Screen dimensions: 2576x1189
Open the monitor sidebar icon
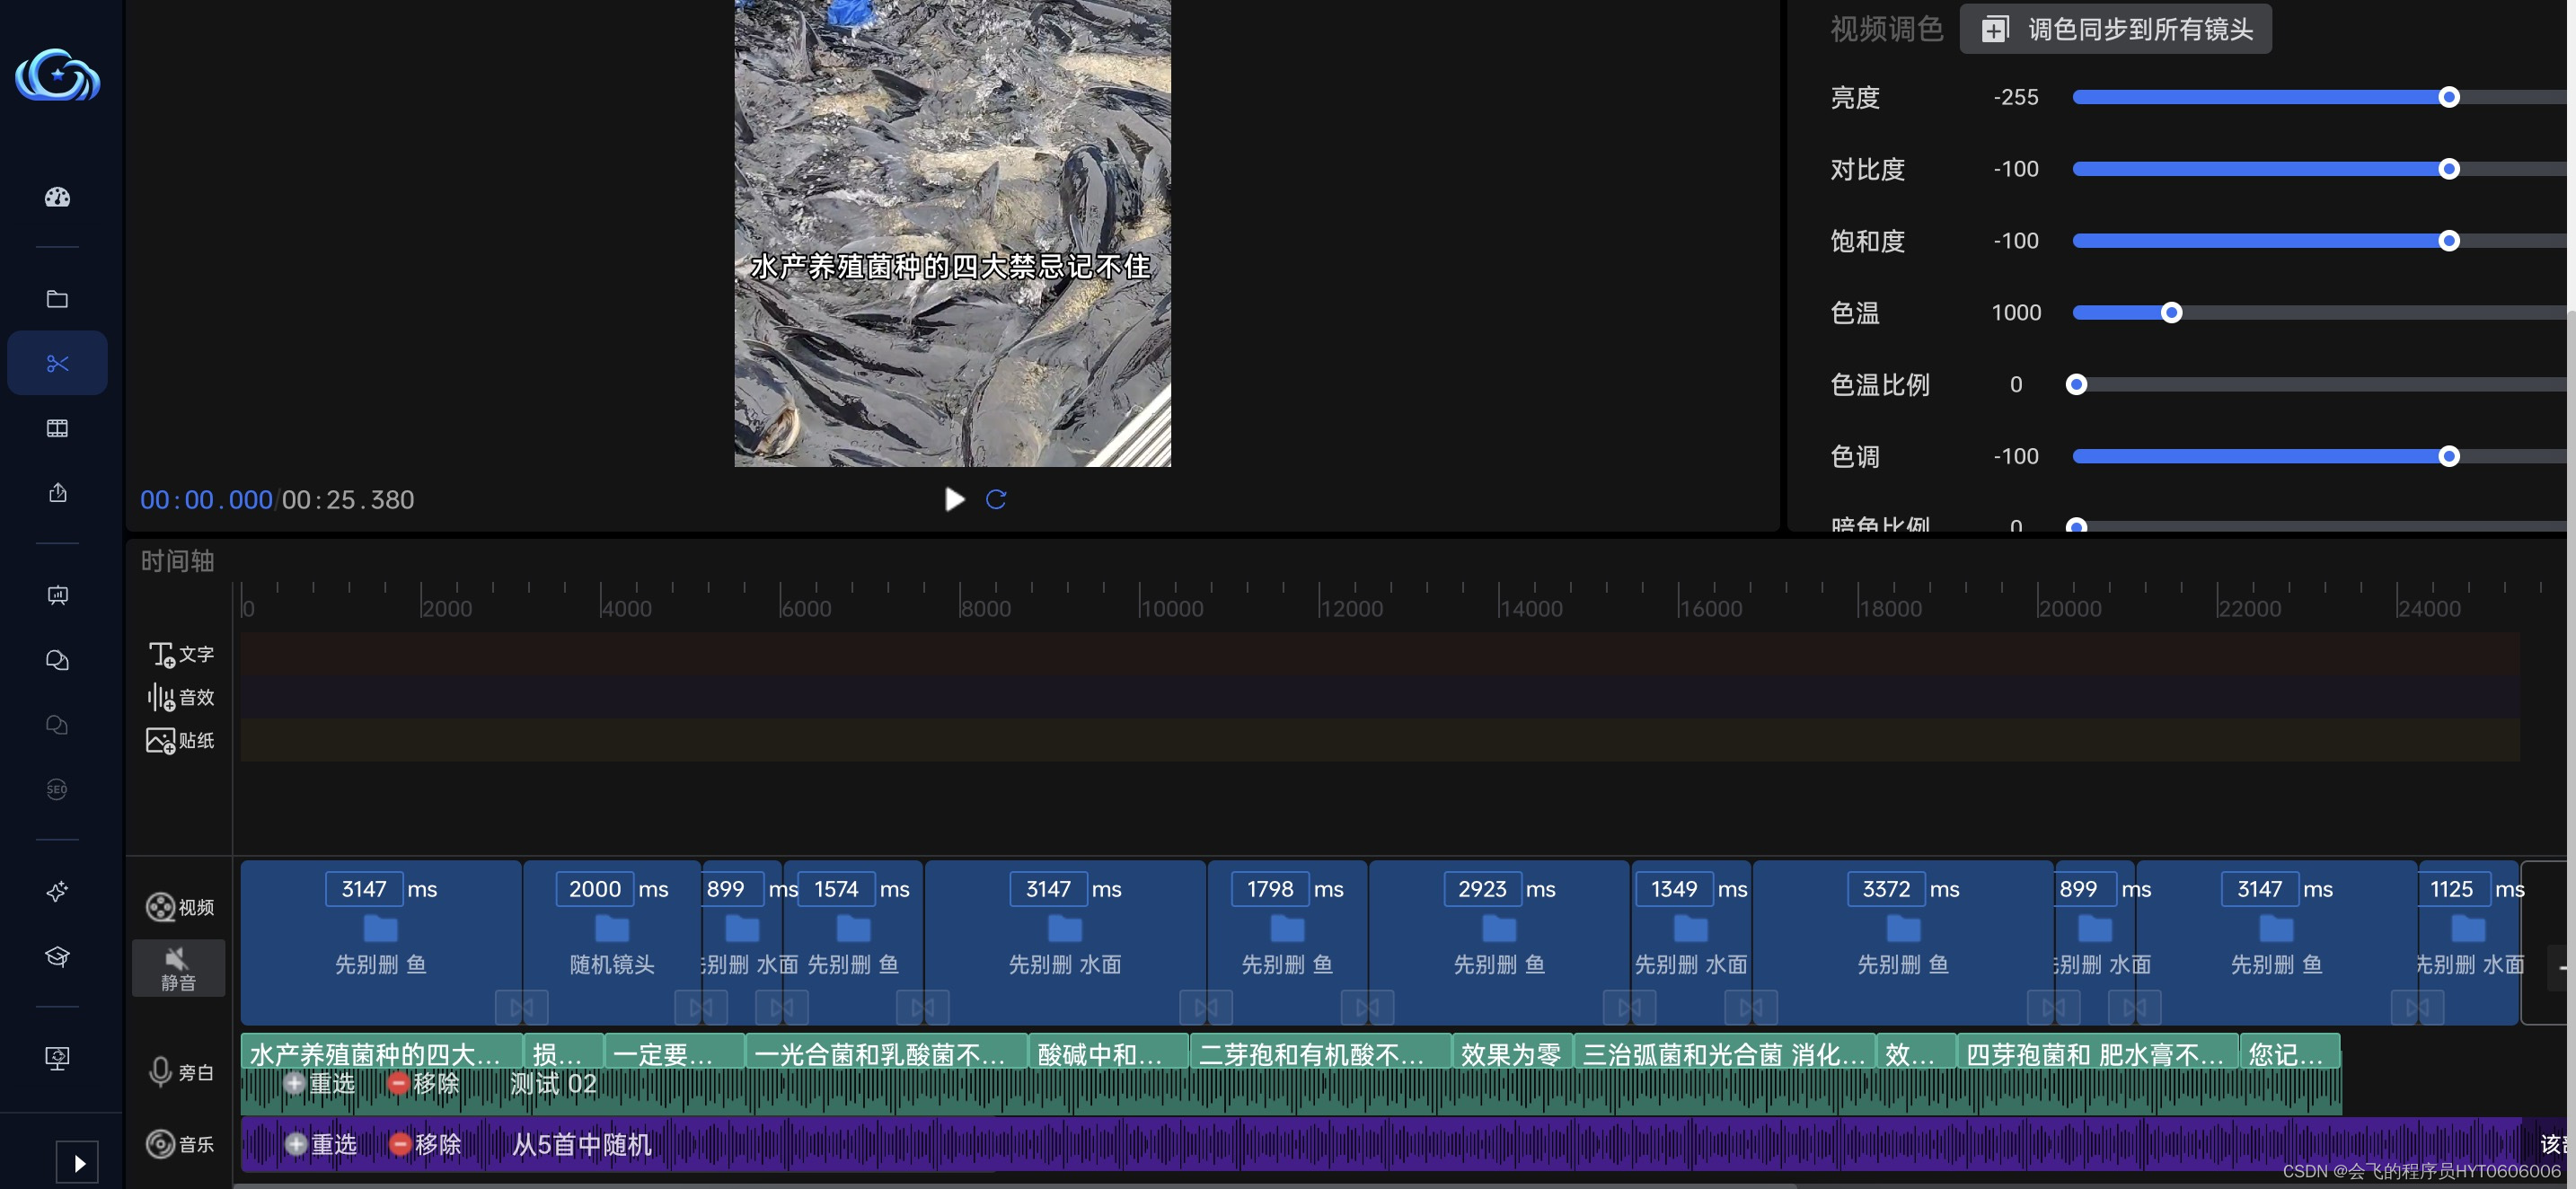pos(57,1058)
